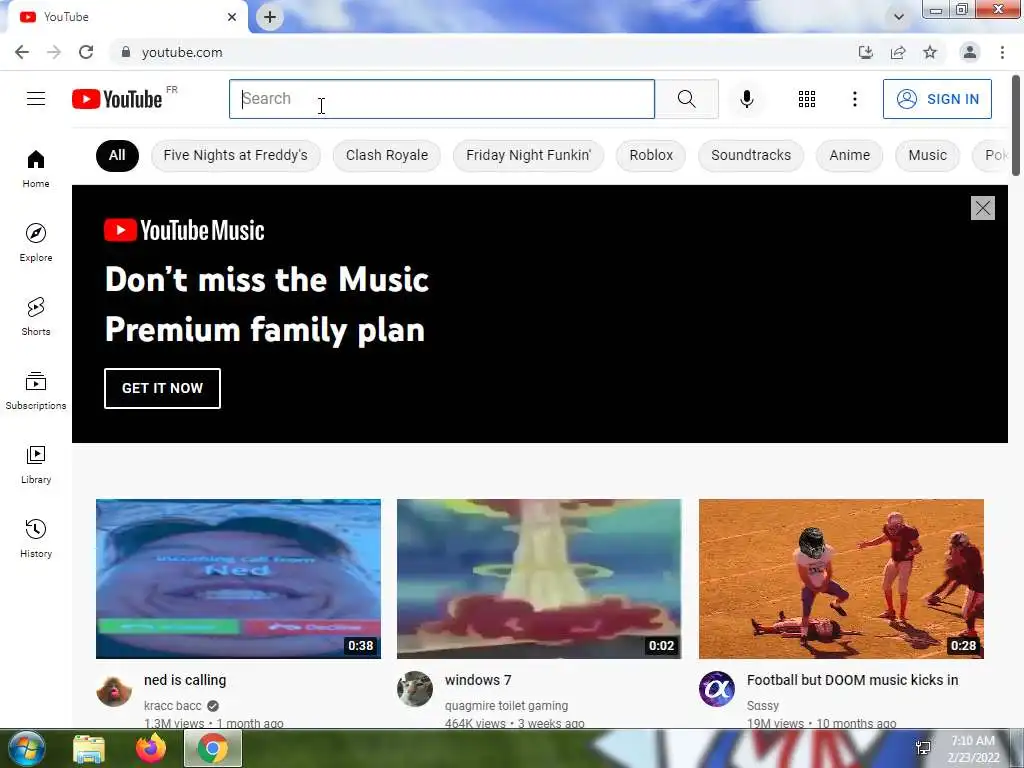Close the YouTube Music banner

[982, 208]
